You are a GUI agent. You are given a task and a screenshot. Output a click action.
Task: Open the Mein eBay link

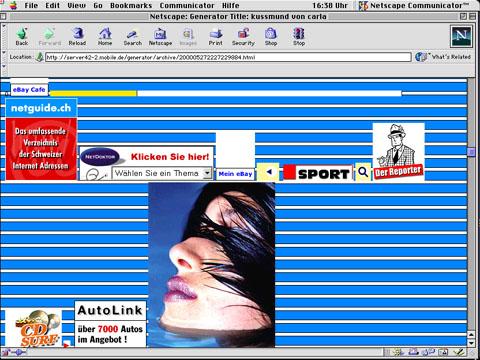pyautogui.click(x=235, y=174)
